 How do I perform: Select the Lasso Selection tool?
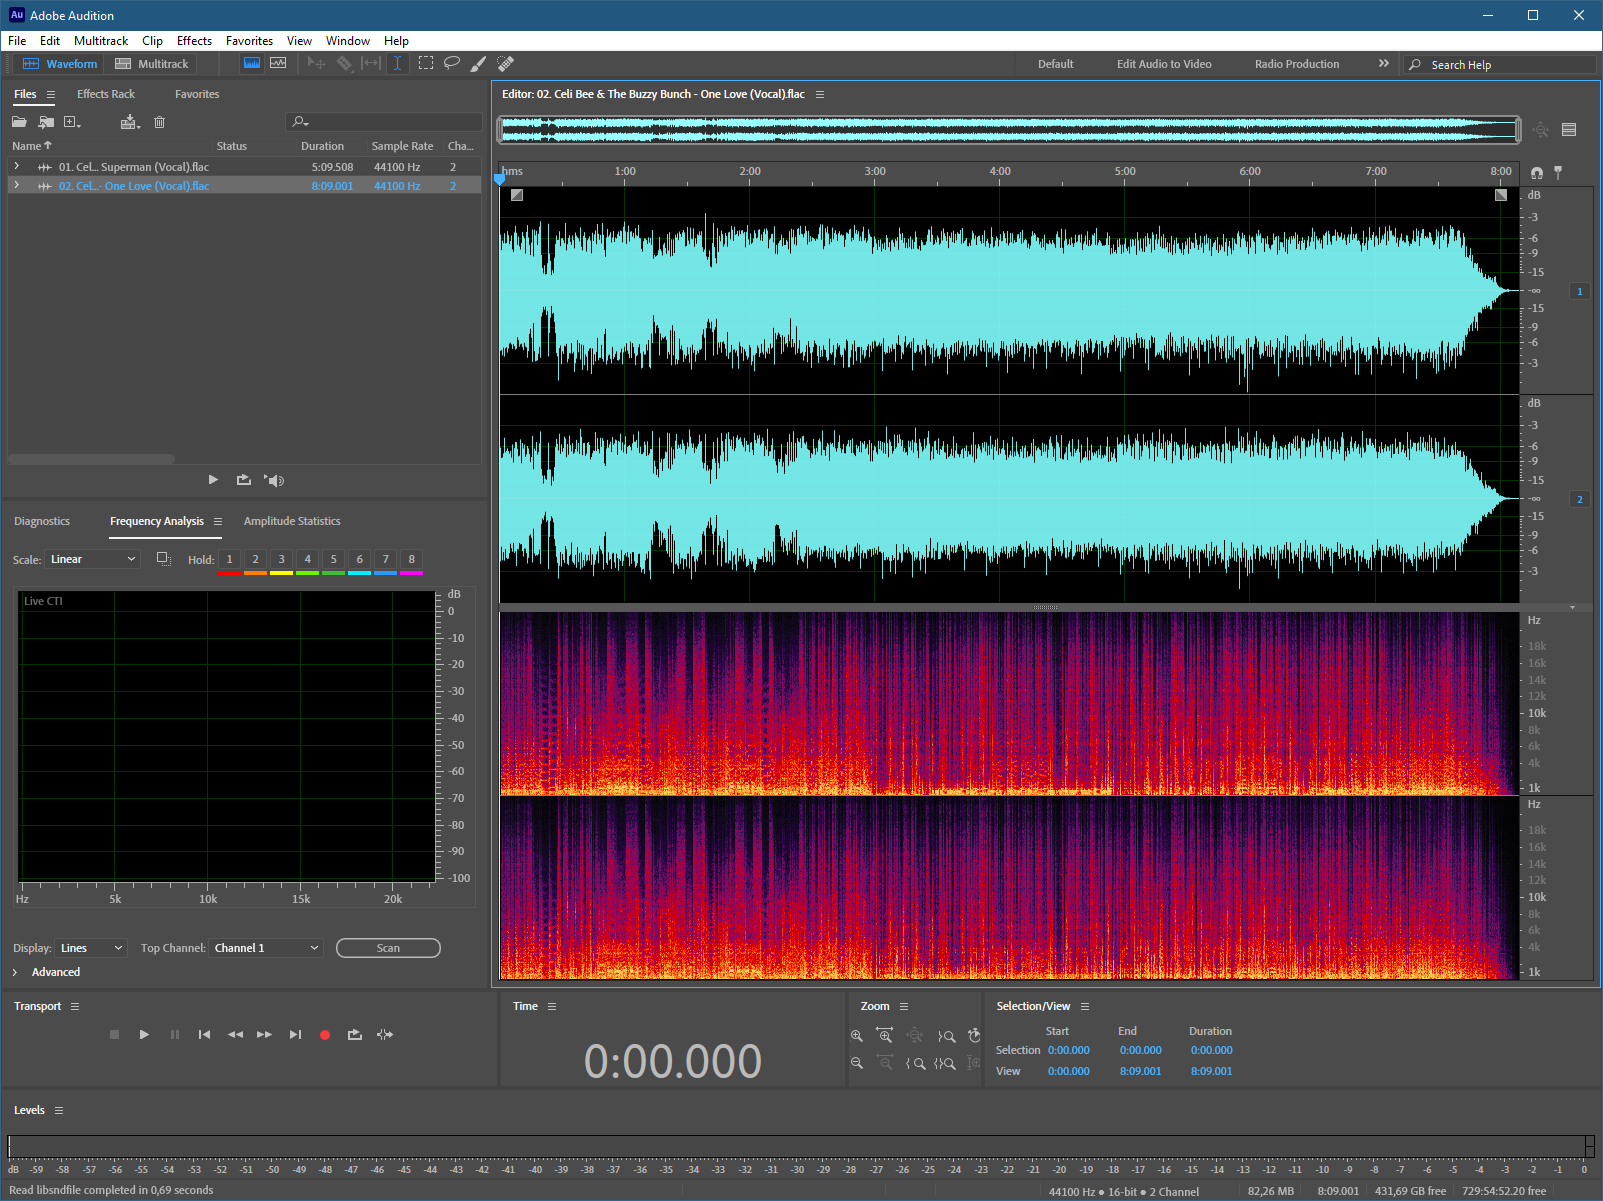[452, 63]
